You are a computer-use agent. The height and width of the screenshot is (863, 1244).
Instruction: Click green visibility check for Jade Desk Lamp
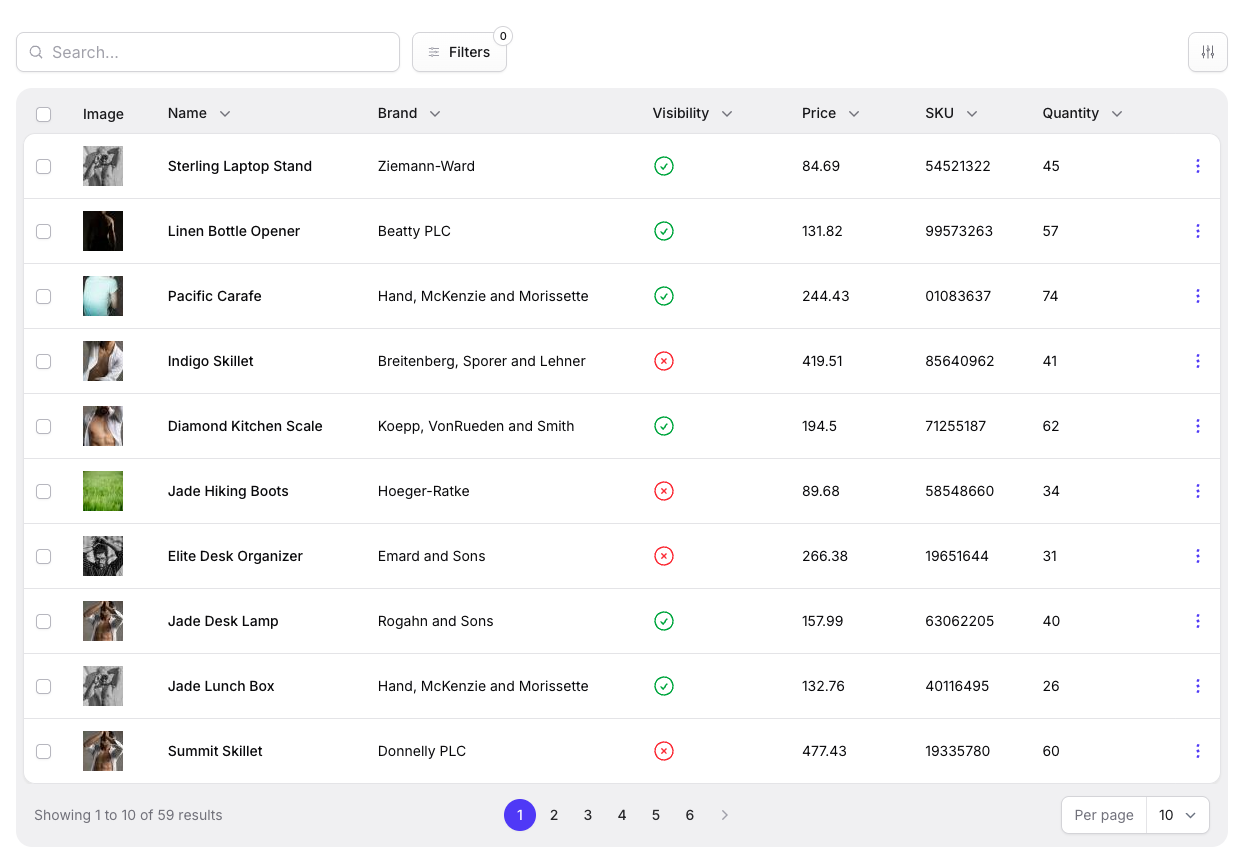[663, 621]
